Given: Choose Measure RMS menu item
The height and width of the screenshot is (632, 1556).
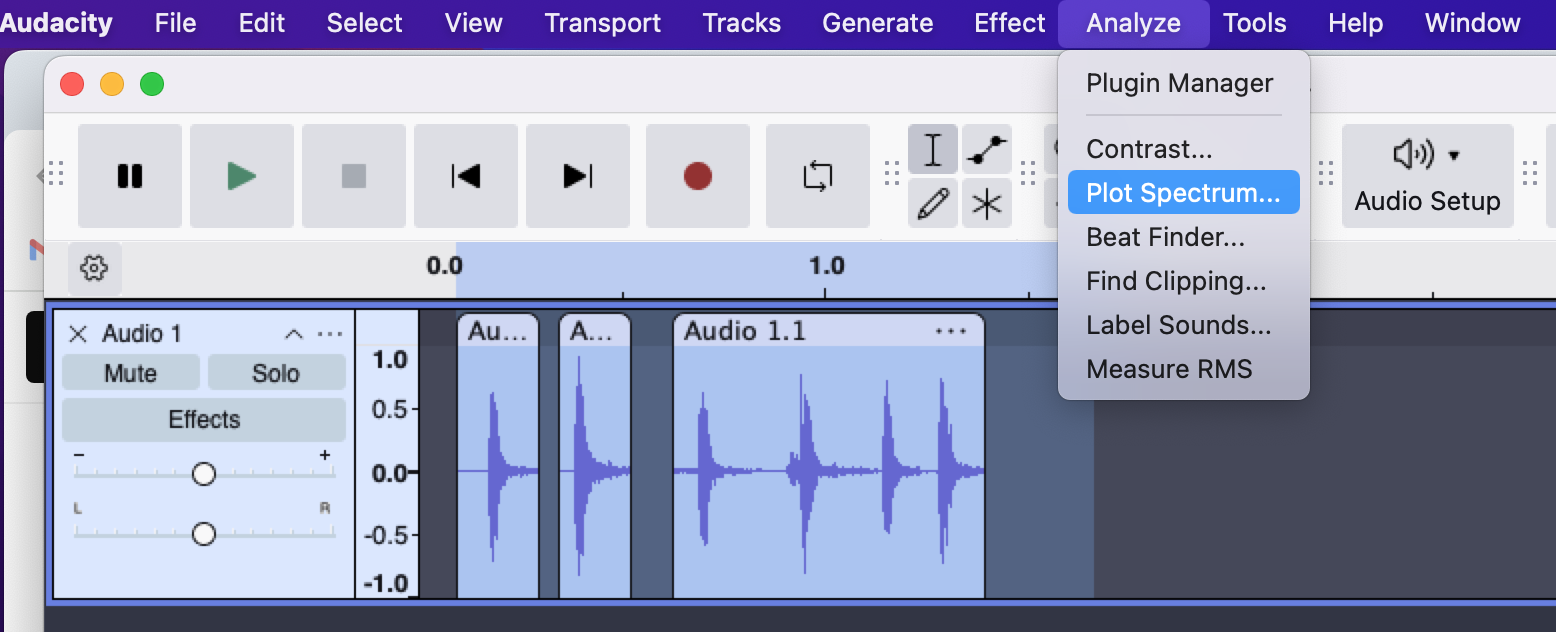Looking at the screenshot, I should pyautogui.click(x=1184, y=369).
